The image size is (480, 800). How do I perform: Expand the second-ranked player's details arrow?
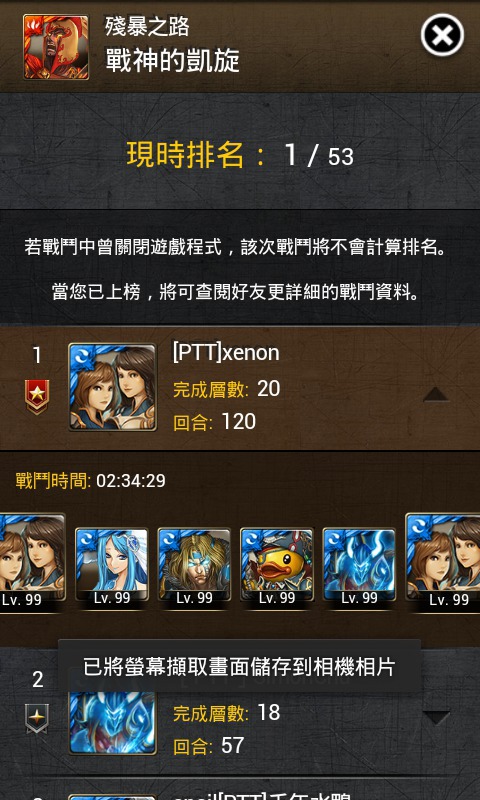point(437,717)
